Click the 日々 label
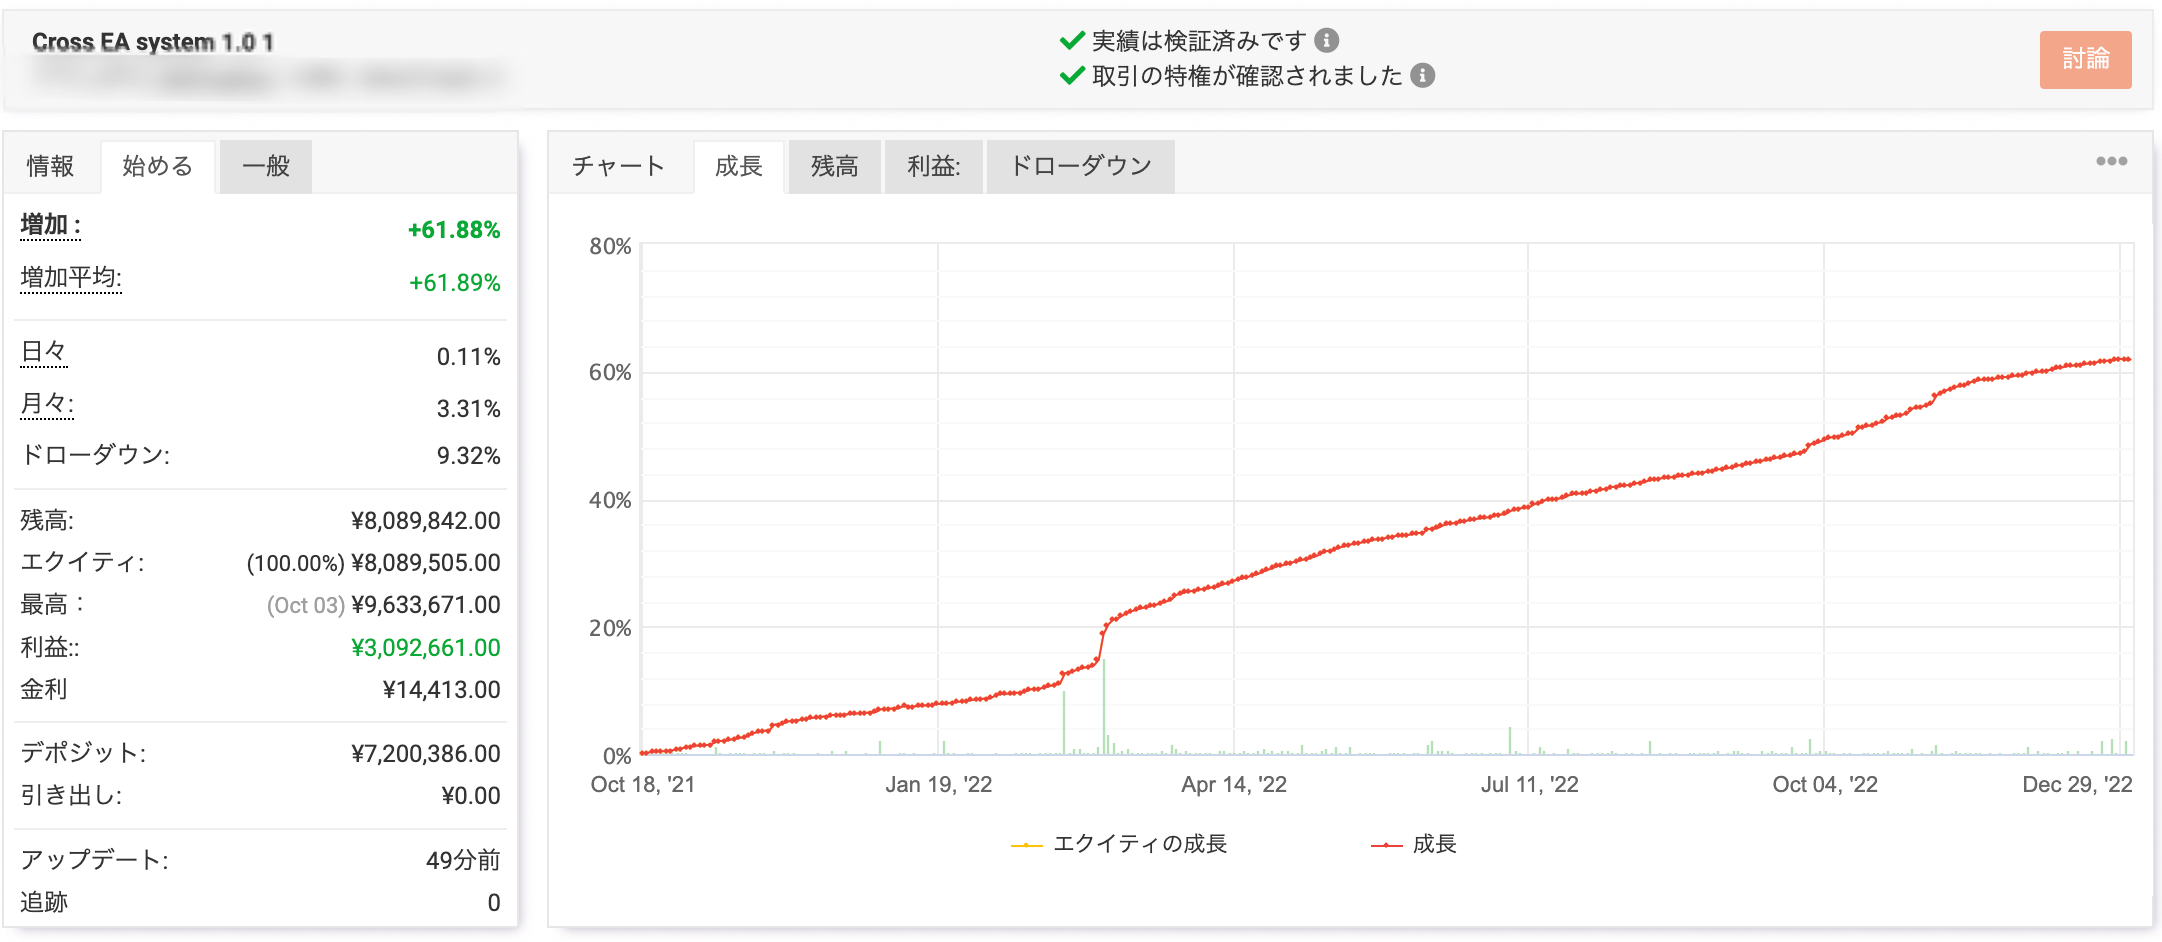 (x=44, y=352)
